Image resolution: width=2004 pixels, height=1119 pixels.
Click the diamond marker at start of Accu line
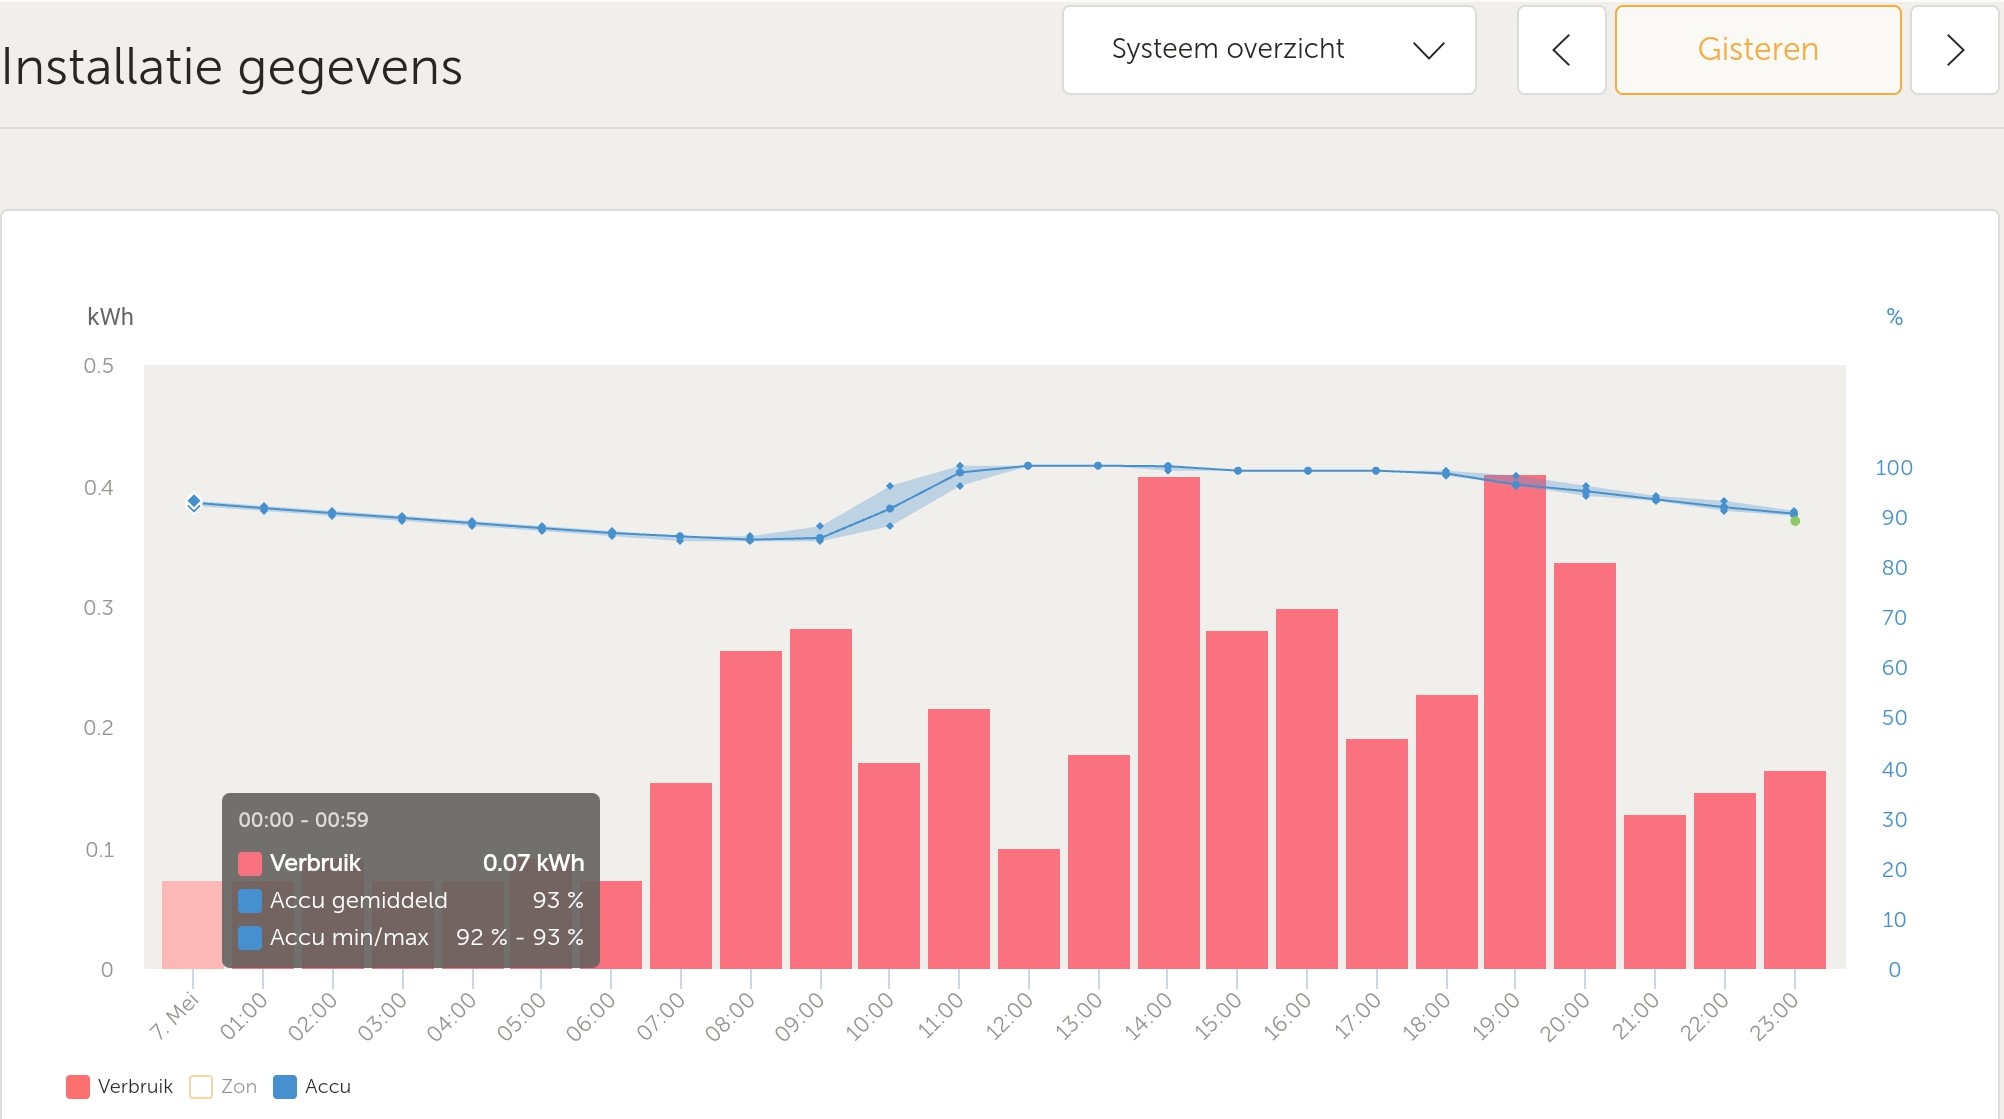[x=194, y=502]
